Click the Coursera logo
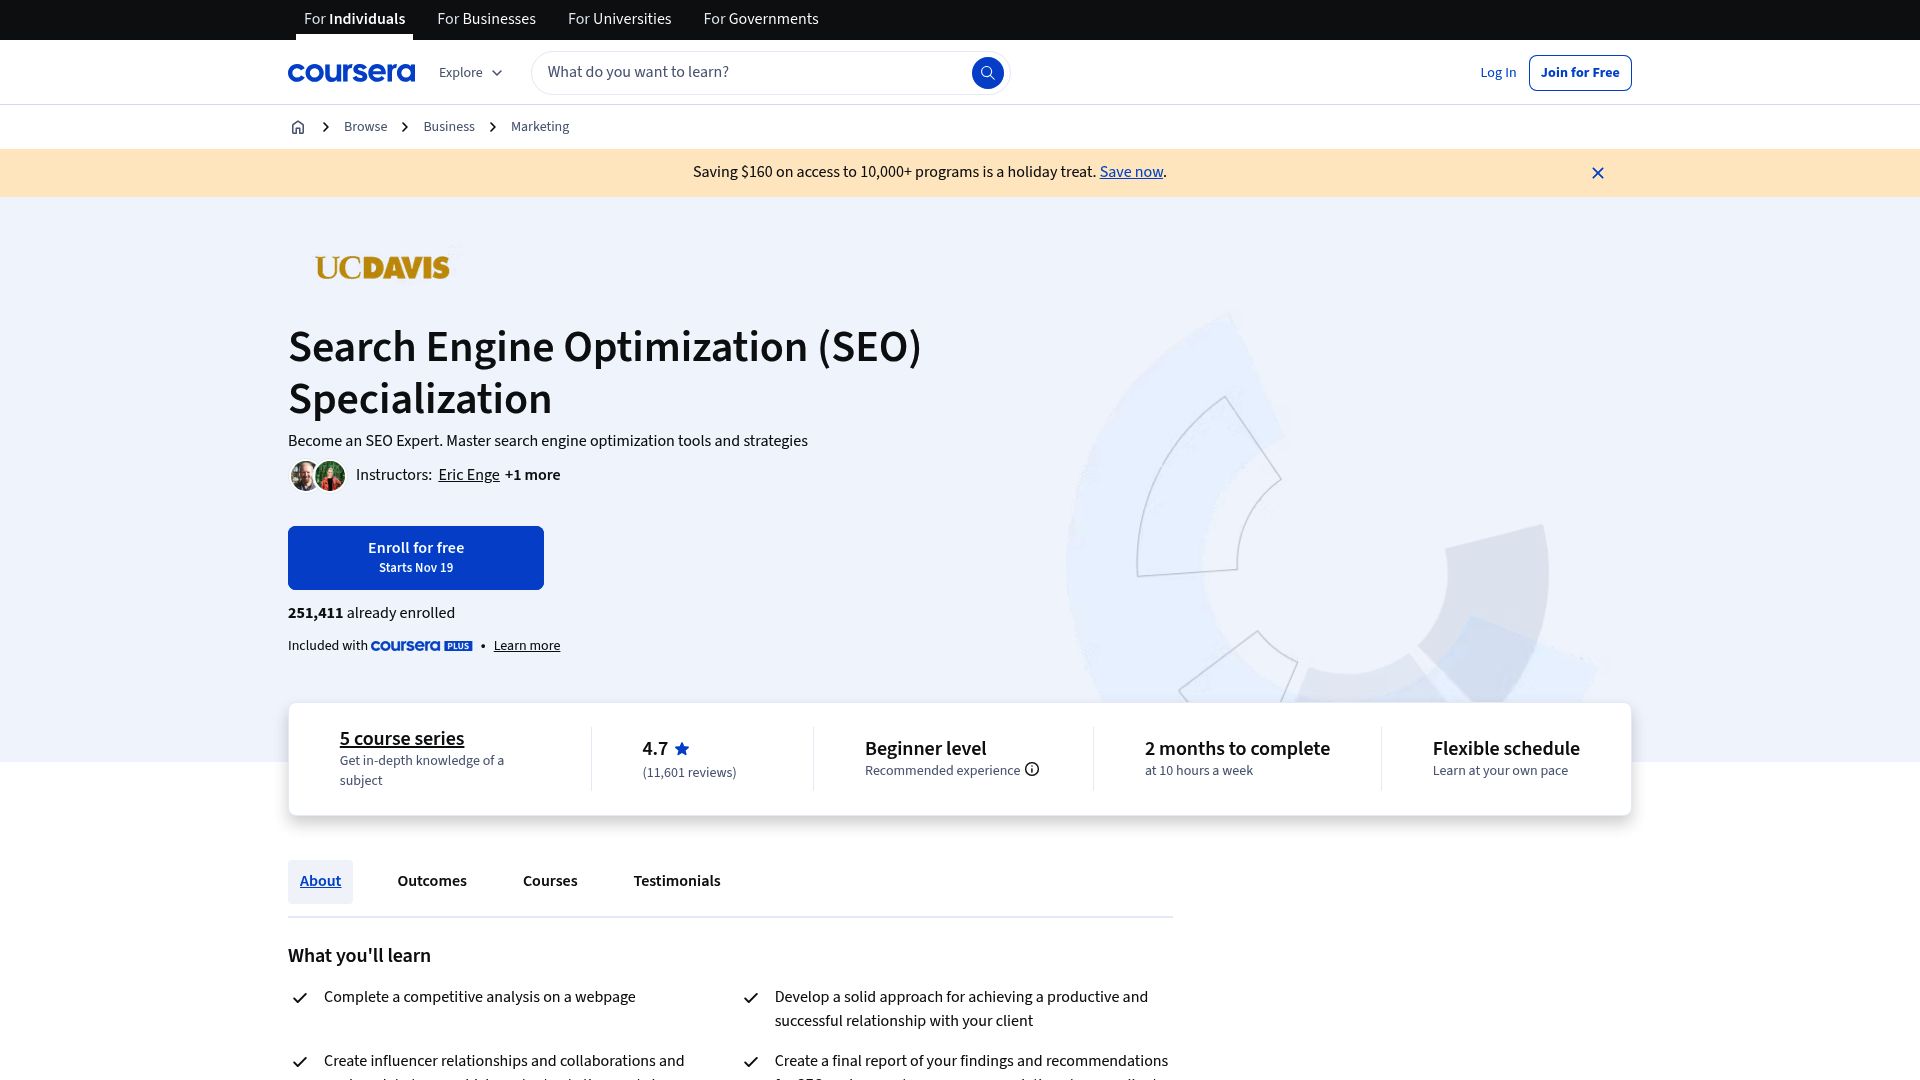Viewport: 1920px width, 1080px height. (351, 72)
